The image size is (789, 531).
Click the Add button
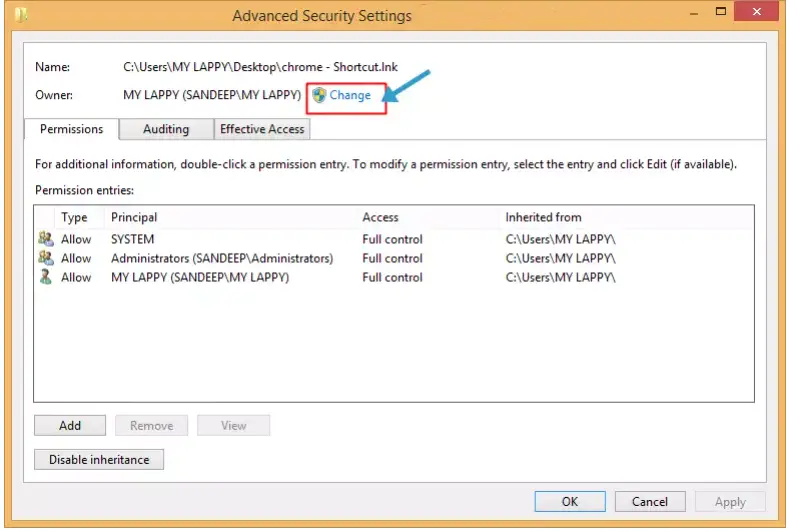(70, 426)
